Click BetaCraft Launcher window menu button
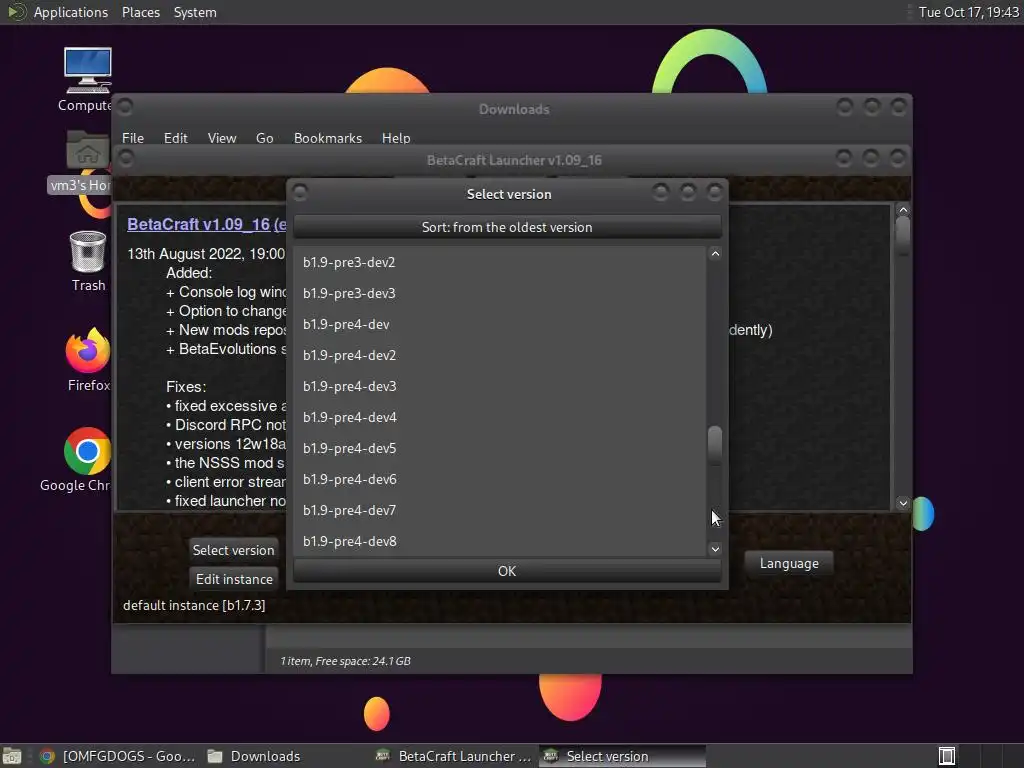The height and width of the screenshot is (768, 1024). point(126,159)
